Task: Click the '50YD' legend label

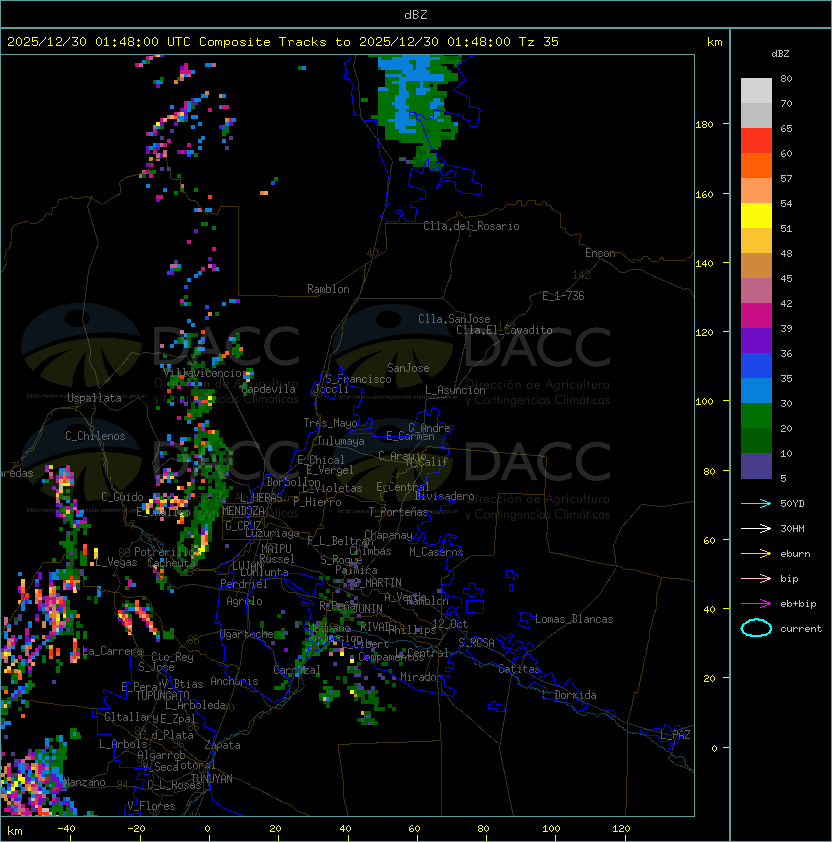Action: [x=792, y=504]
